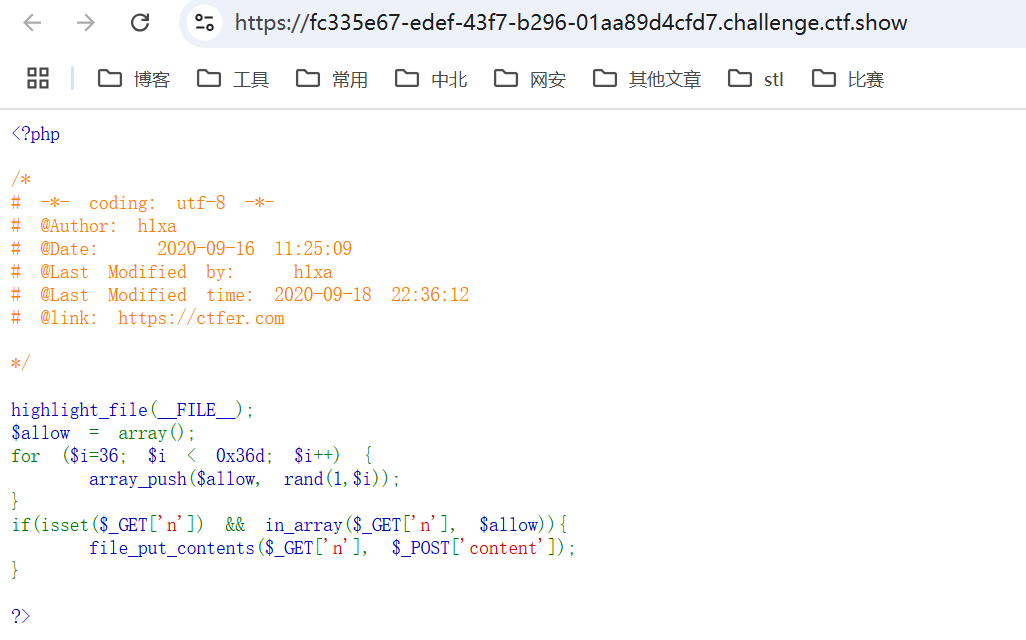The image size is (1026, 640).
Task: Go forward to the next page
Action: [x=86, y=23]
